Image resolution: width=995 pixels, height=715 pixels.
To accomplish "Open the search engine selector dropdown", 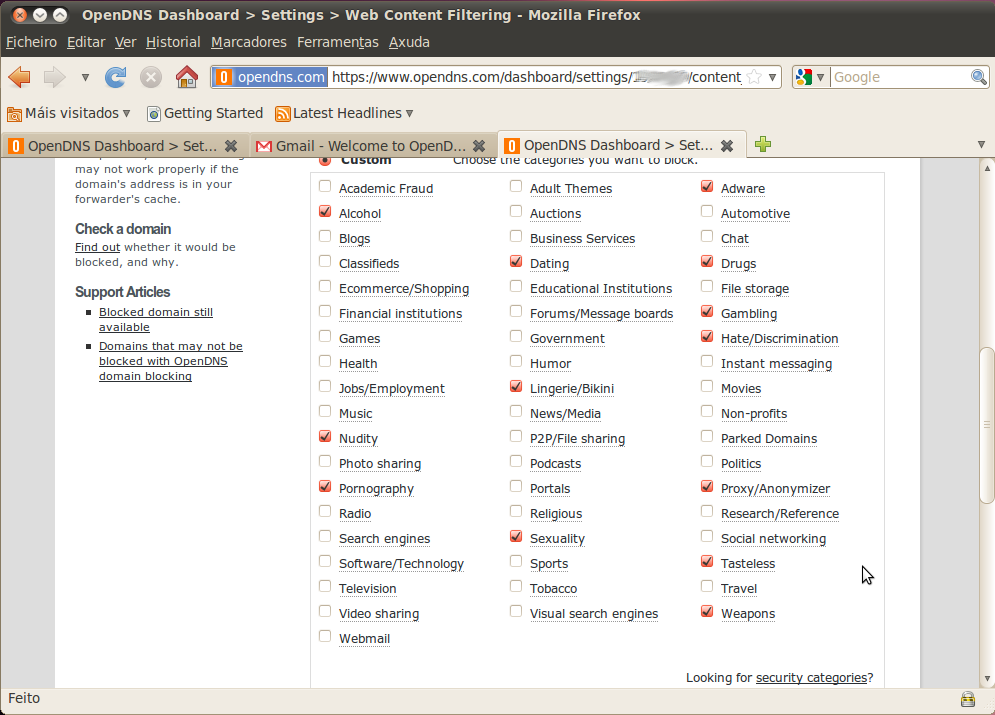I will (820, 77).
